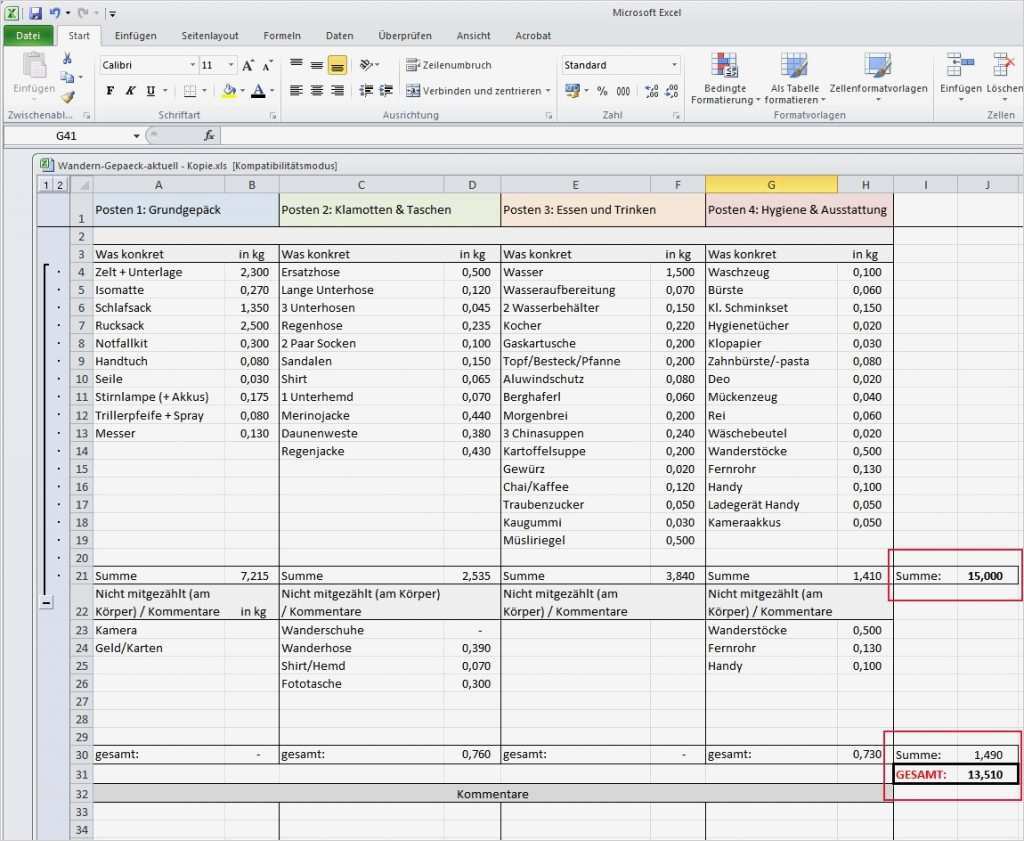Toggle underline U formatting
1024x841 pixels.
tap(151, 91)
